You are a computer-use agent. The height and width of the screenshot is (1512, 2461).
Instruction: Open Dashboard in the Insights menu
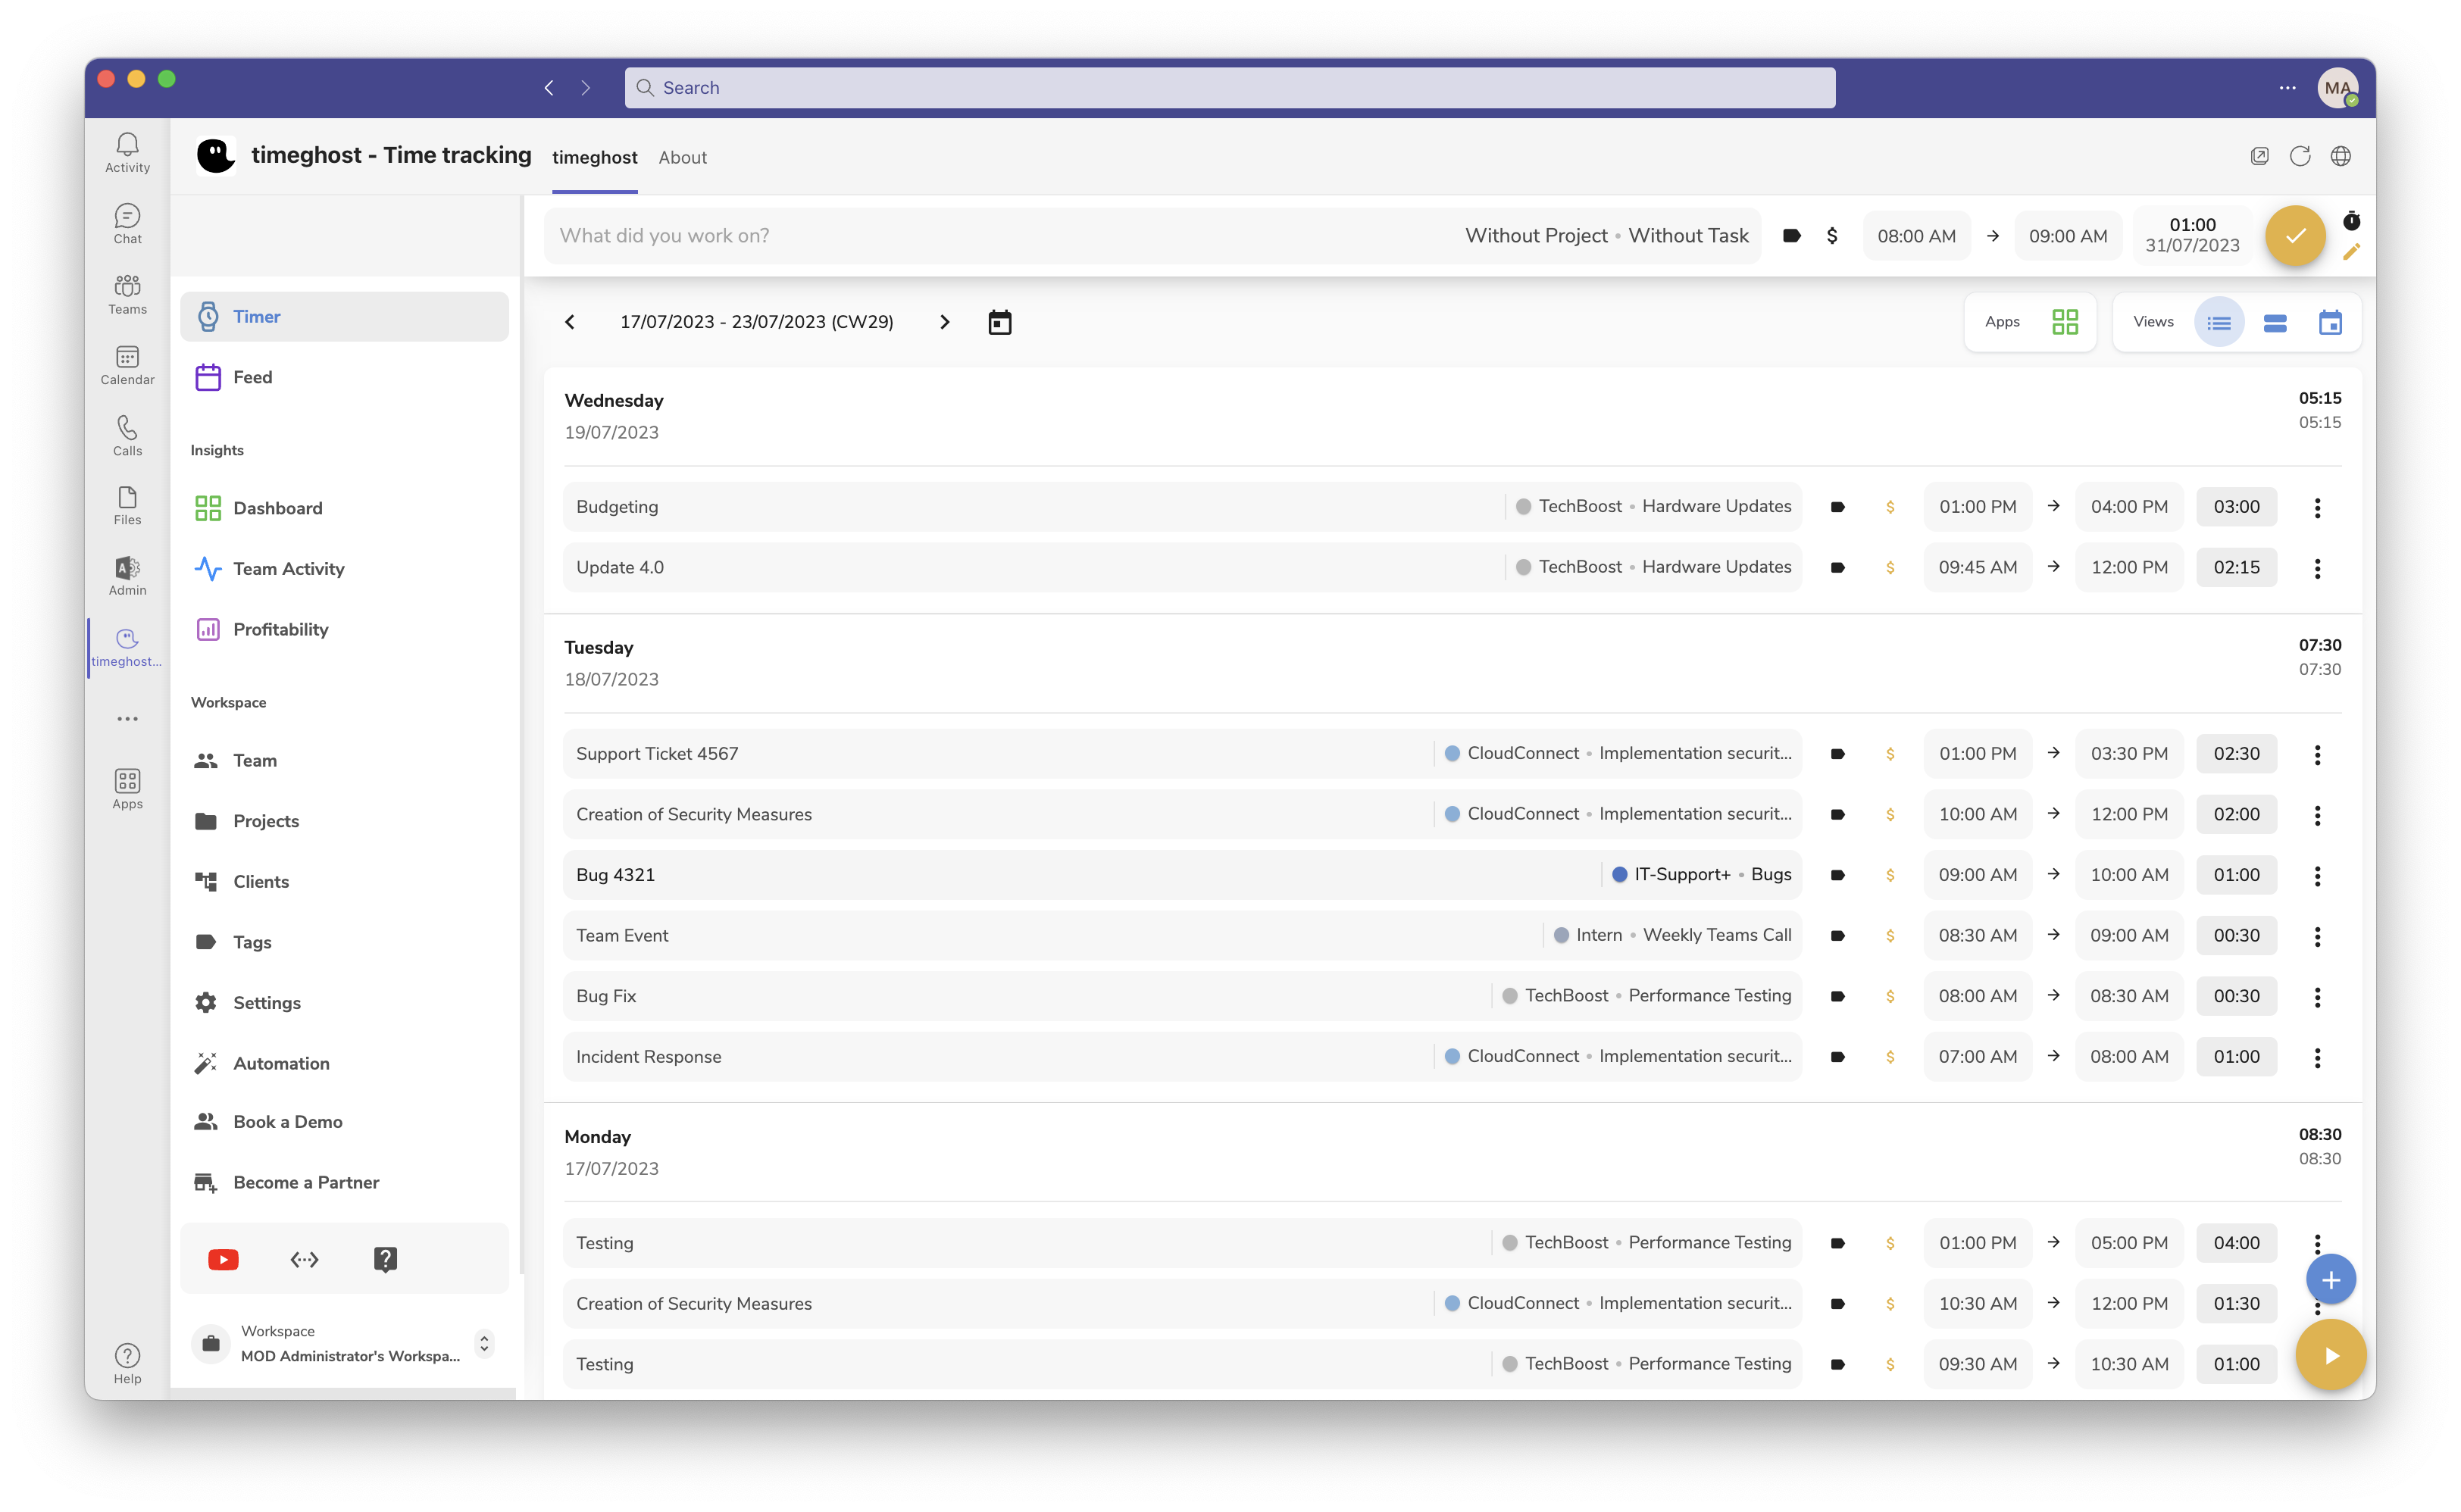277,508
